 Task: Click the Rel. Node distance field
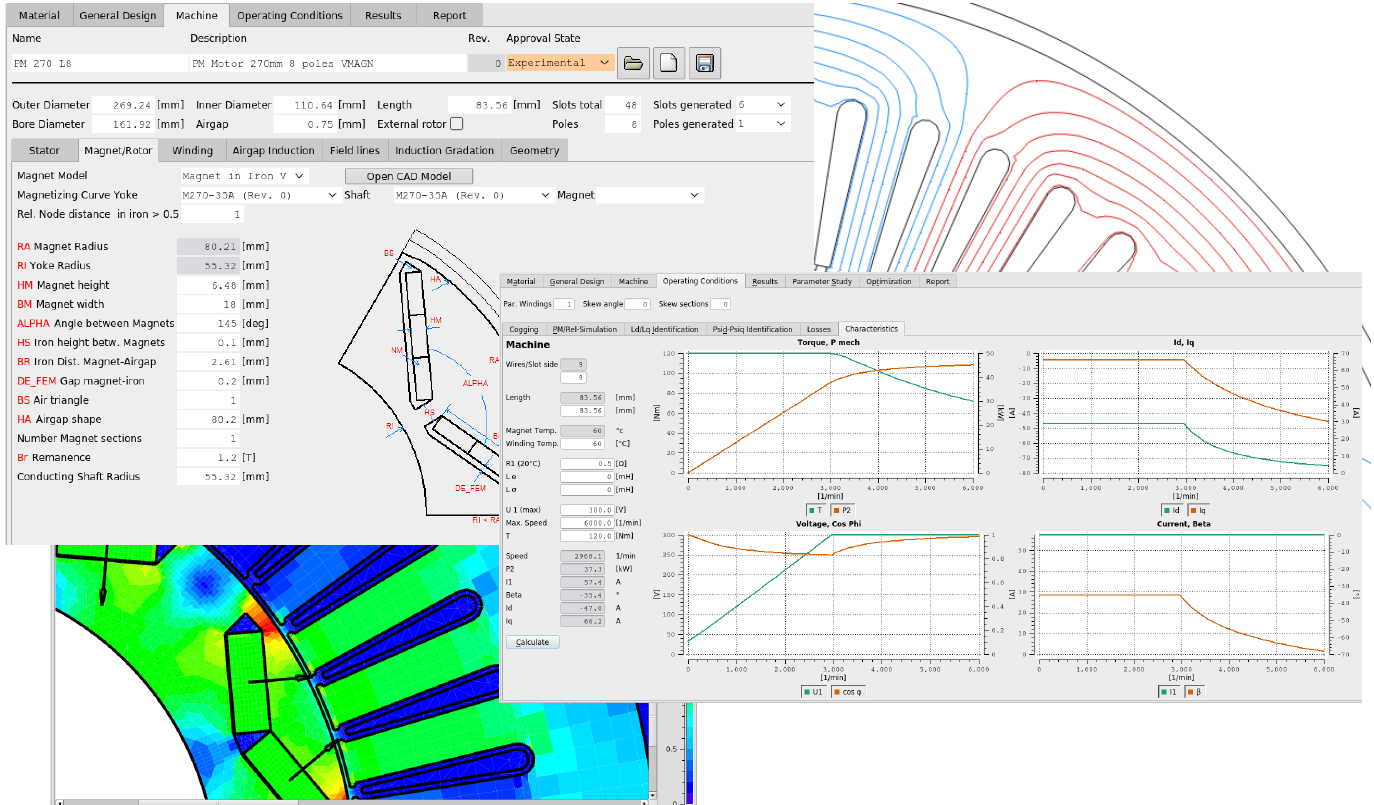click(213, 214)
